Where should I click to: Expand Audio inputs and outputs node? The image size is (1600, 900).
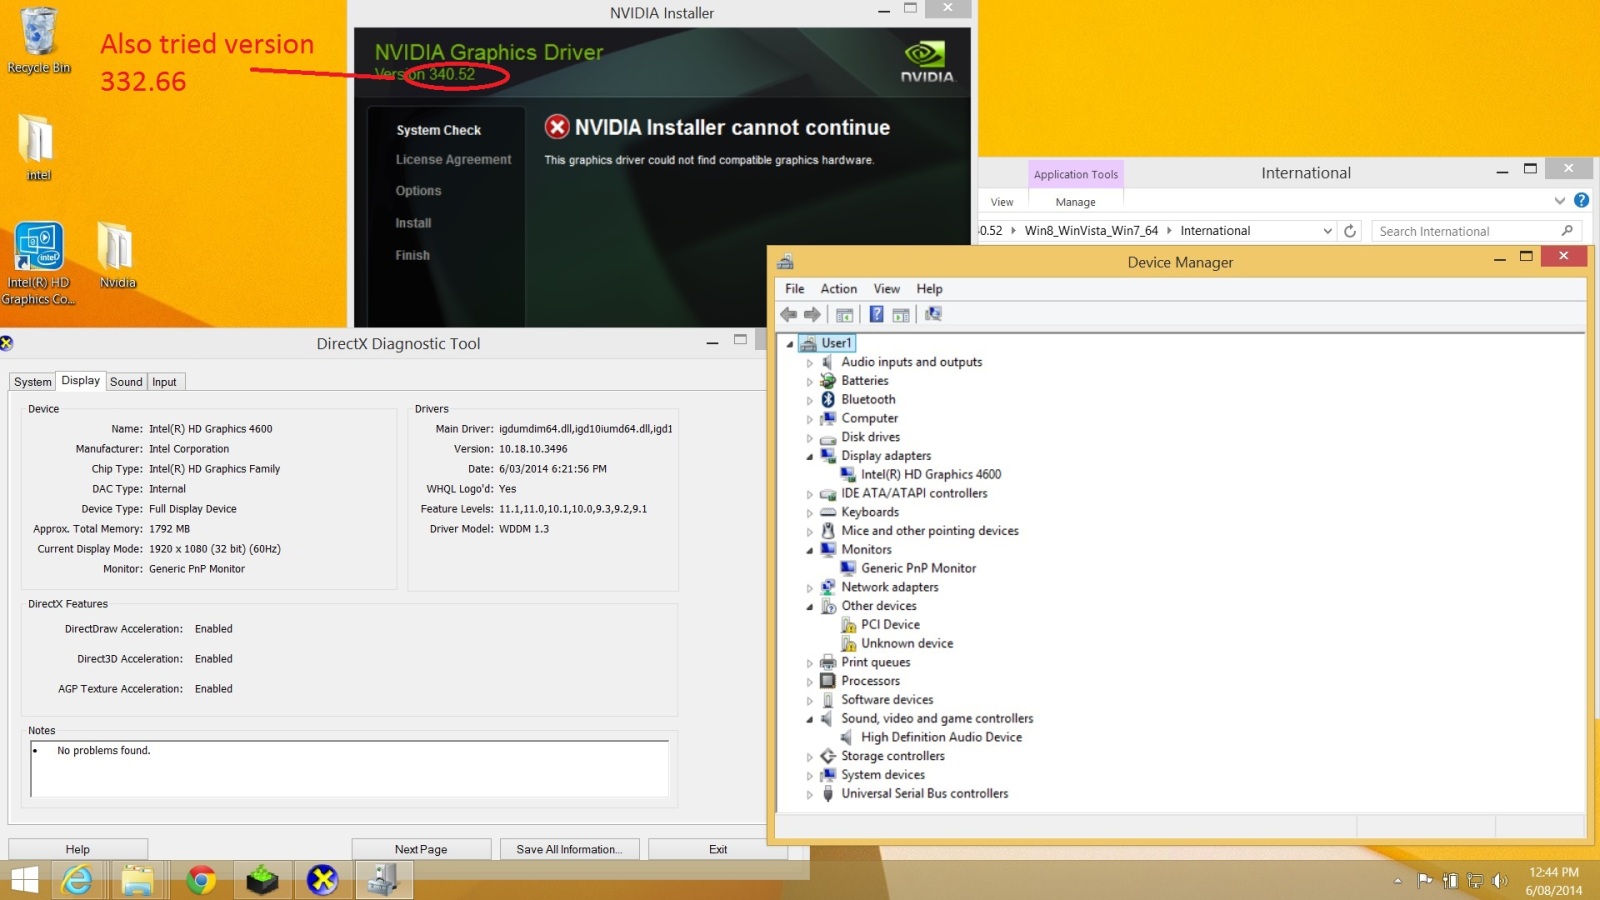tap(810, 363)
